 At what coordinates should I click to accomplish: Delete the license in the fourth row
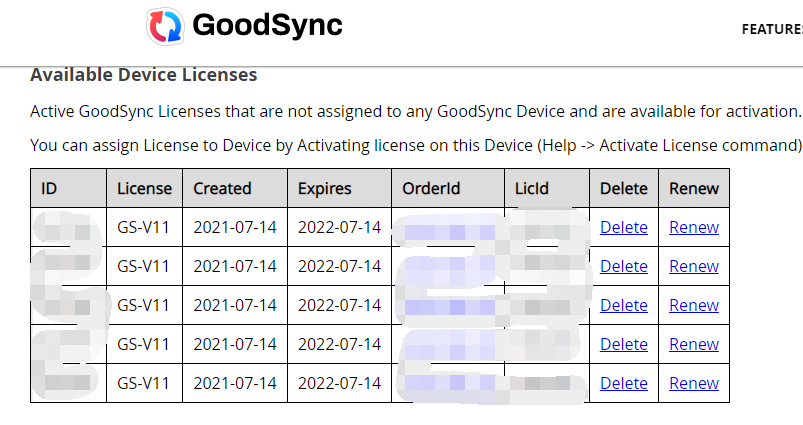pos(624,344)
